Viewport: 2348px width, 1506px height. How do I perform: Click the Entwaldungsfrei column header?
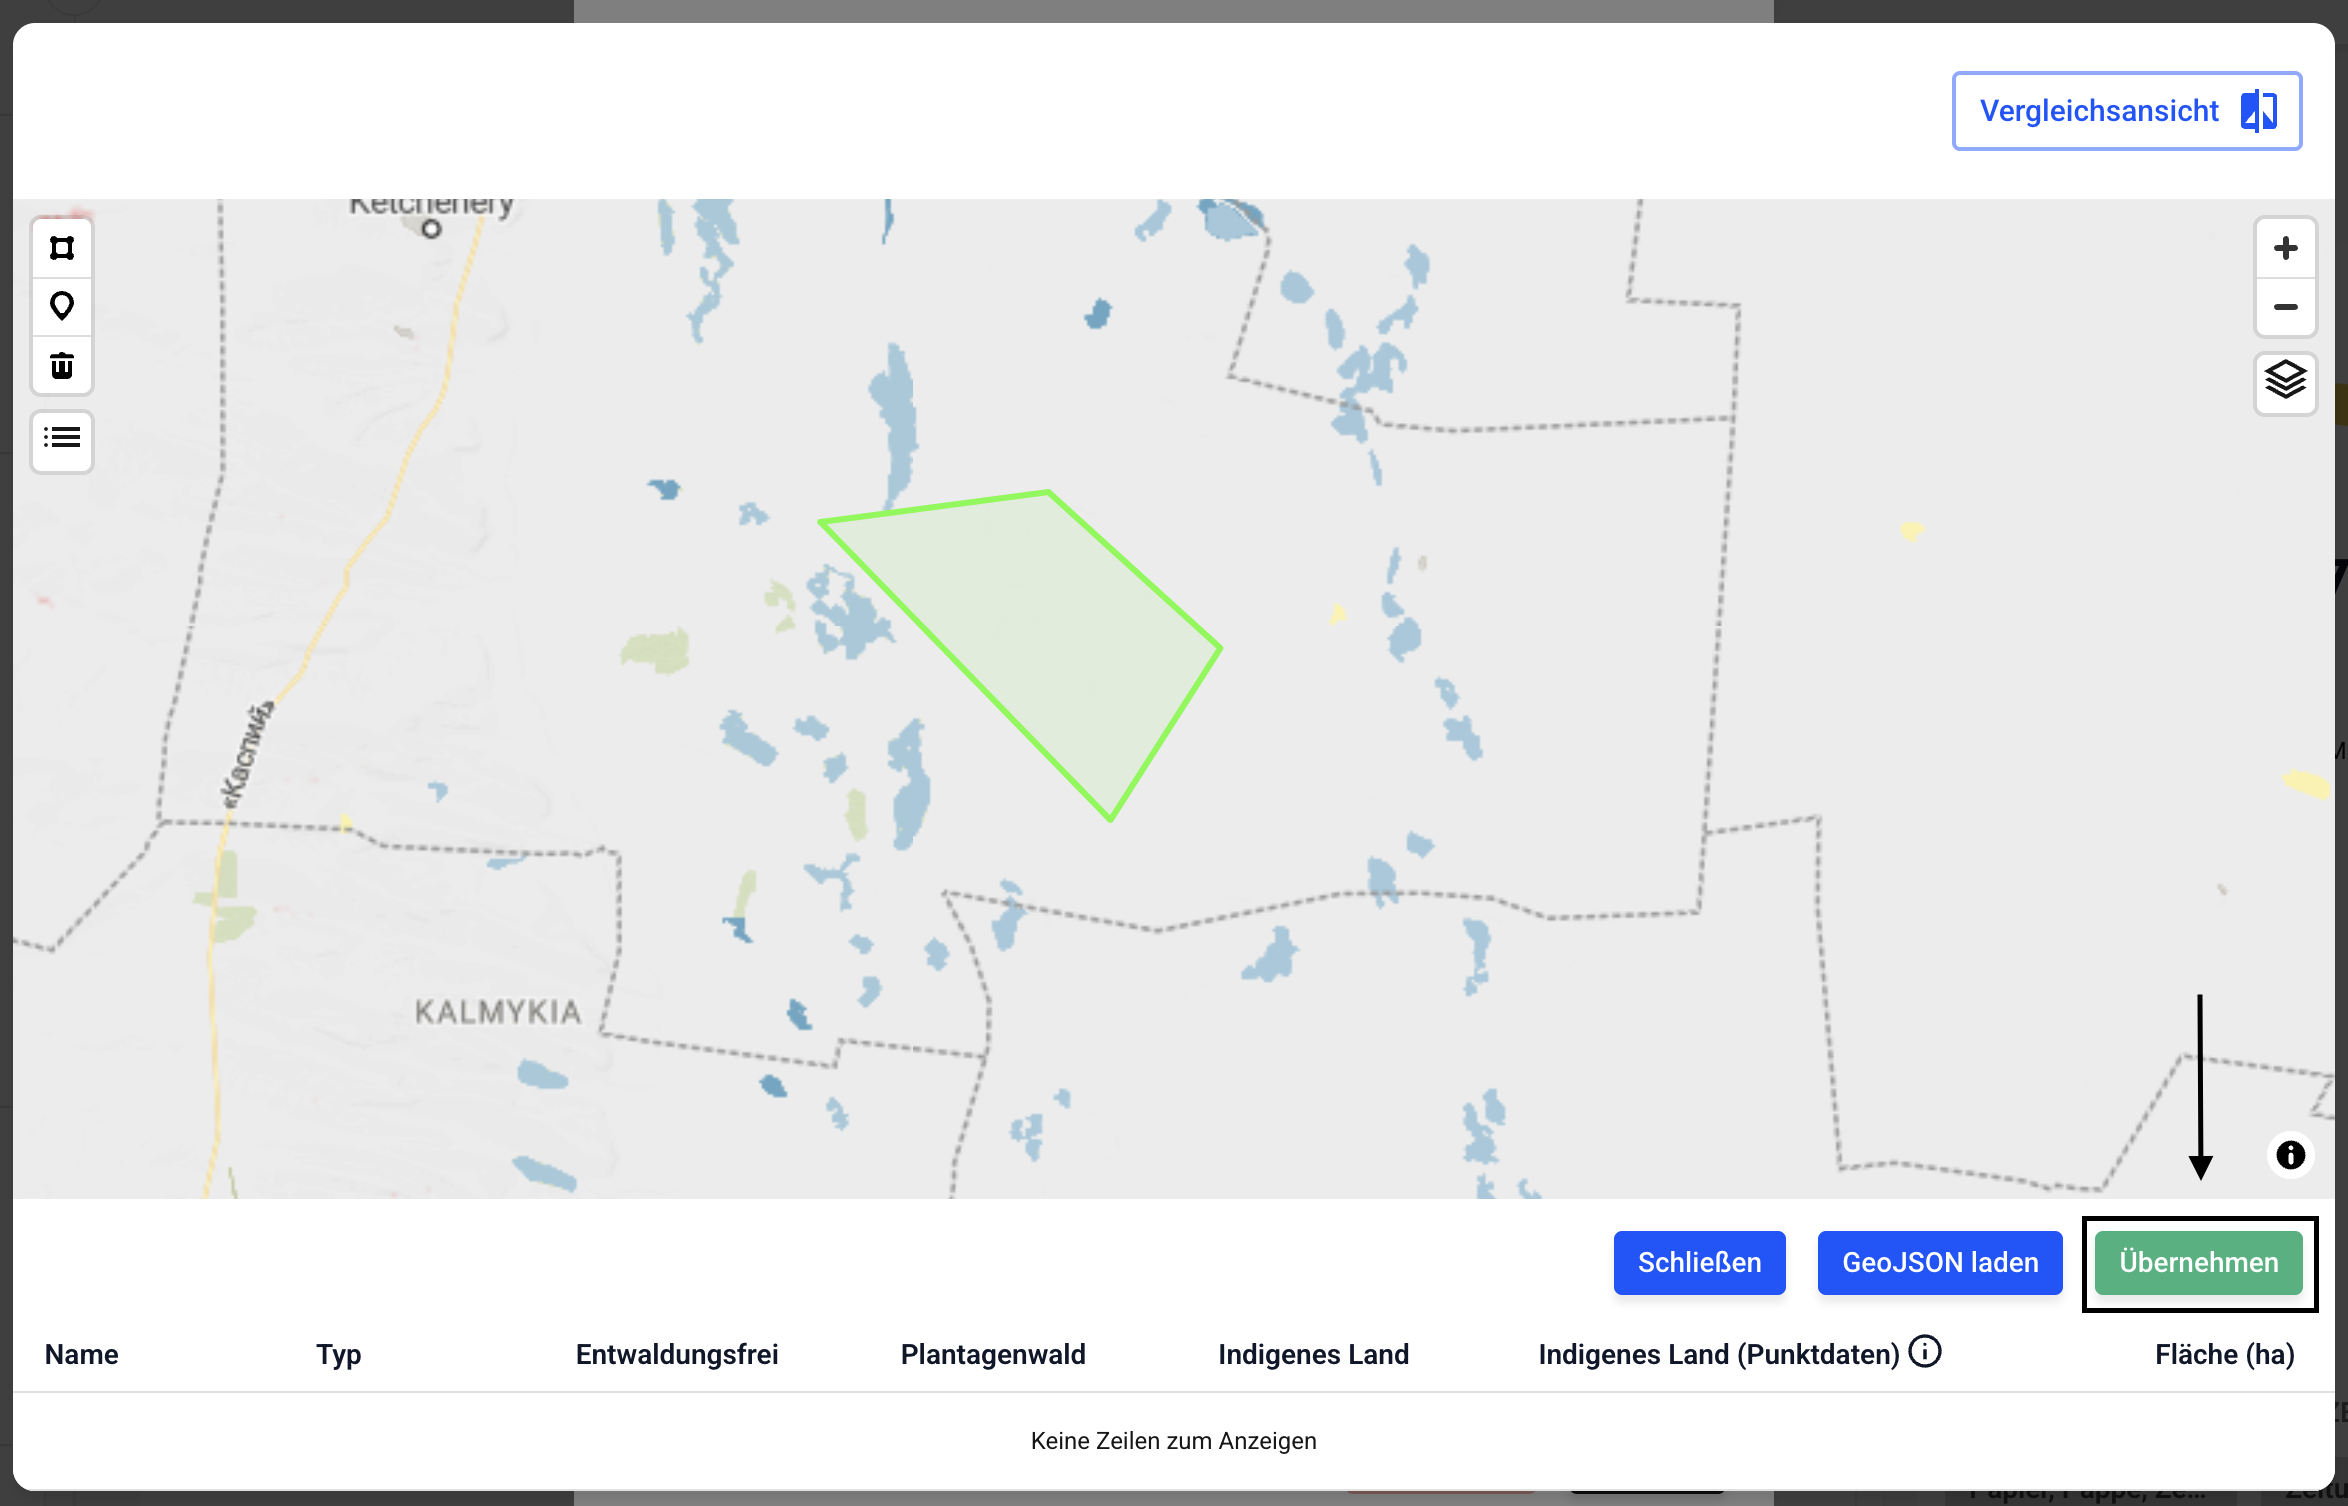coord(677,1354)
